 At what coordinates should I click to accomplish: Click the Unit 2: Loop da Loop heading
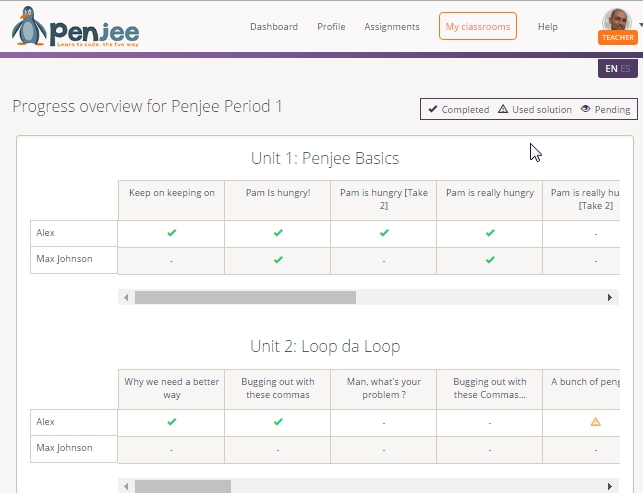pyautogui.click(x=325, y=347)
